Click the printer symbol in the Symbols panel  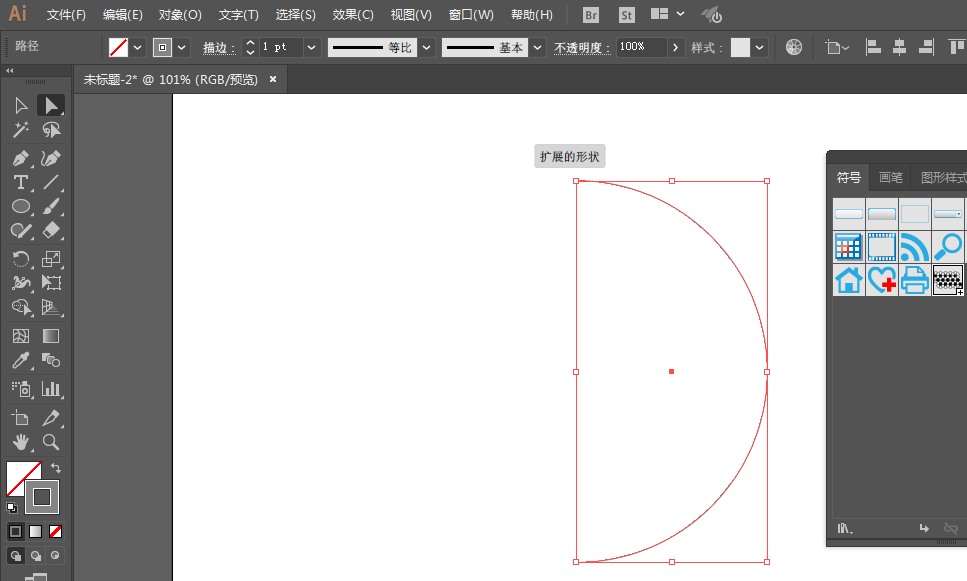coord(914,281)
